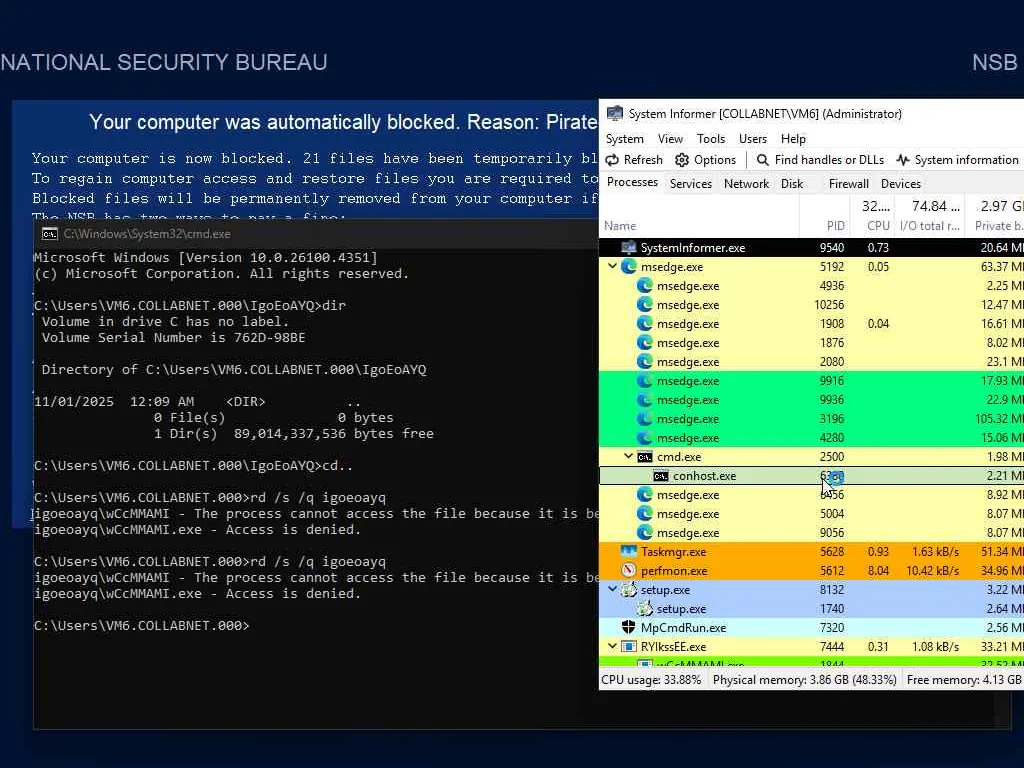1024x768 pixels.
Task: Click the icon of msedge.exe PID 1876
Action: pyautogui.click(x=645, y=342)
